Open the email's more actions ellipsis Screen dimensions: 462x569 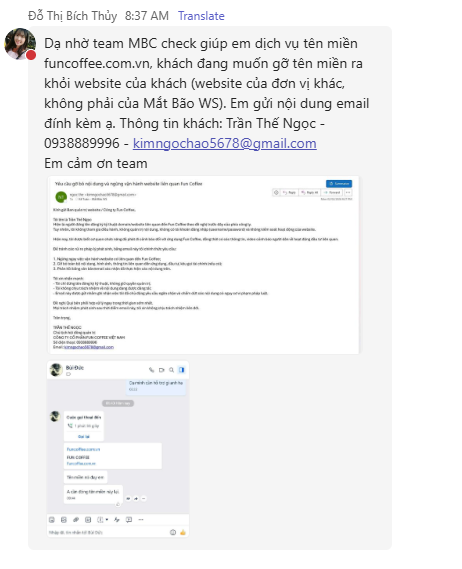[x=348, y=193]
